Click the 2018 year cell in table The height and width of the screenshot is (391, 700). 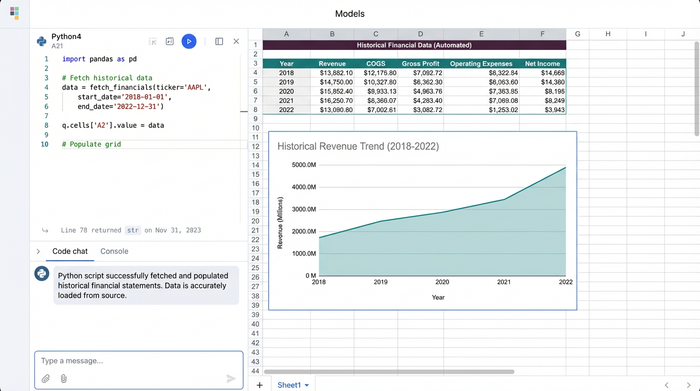[x=286, y=73]
